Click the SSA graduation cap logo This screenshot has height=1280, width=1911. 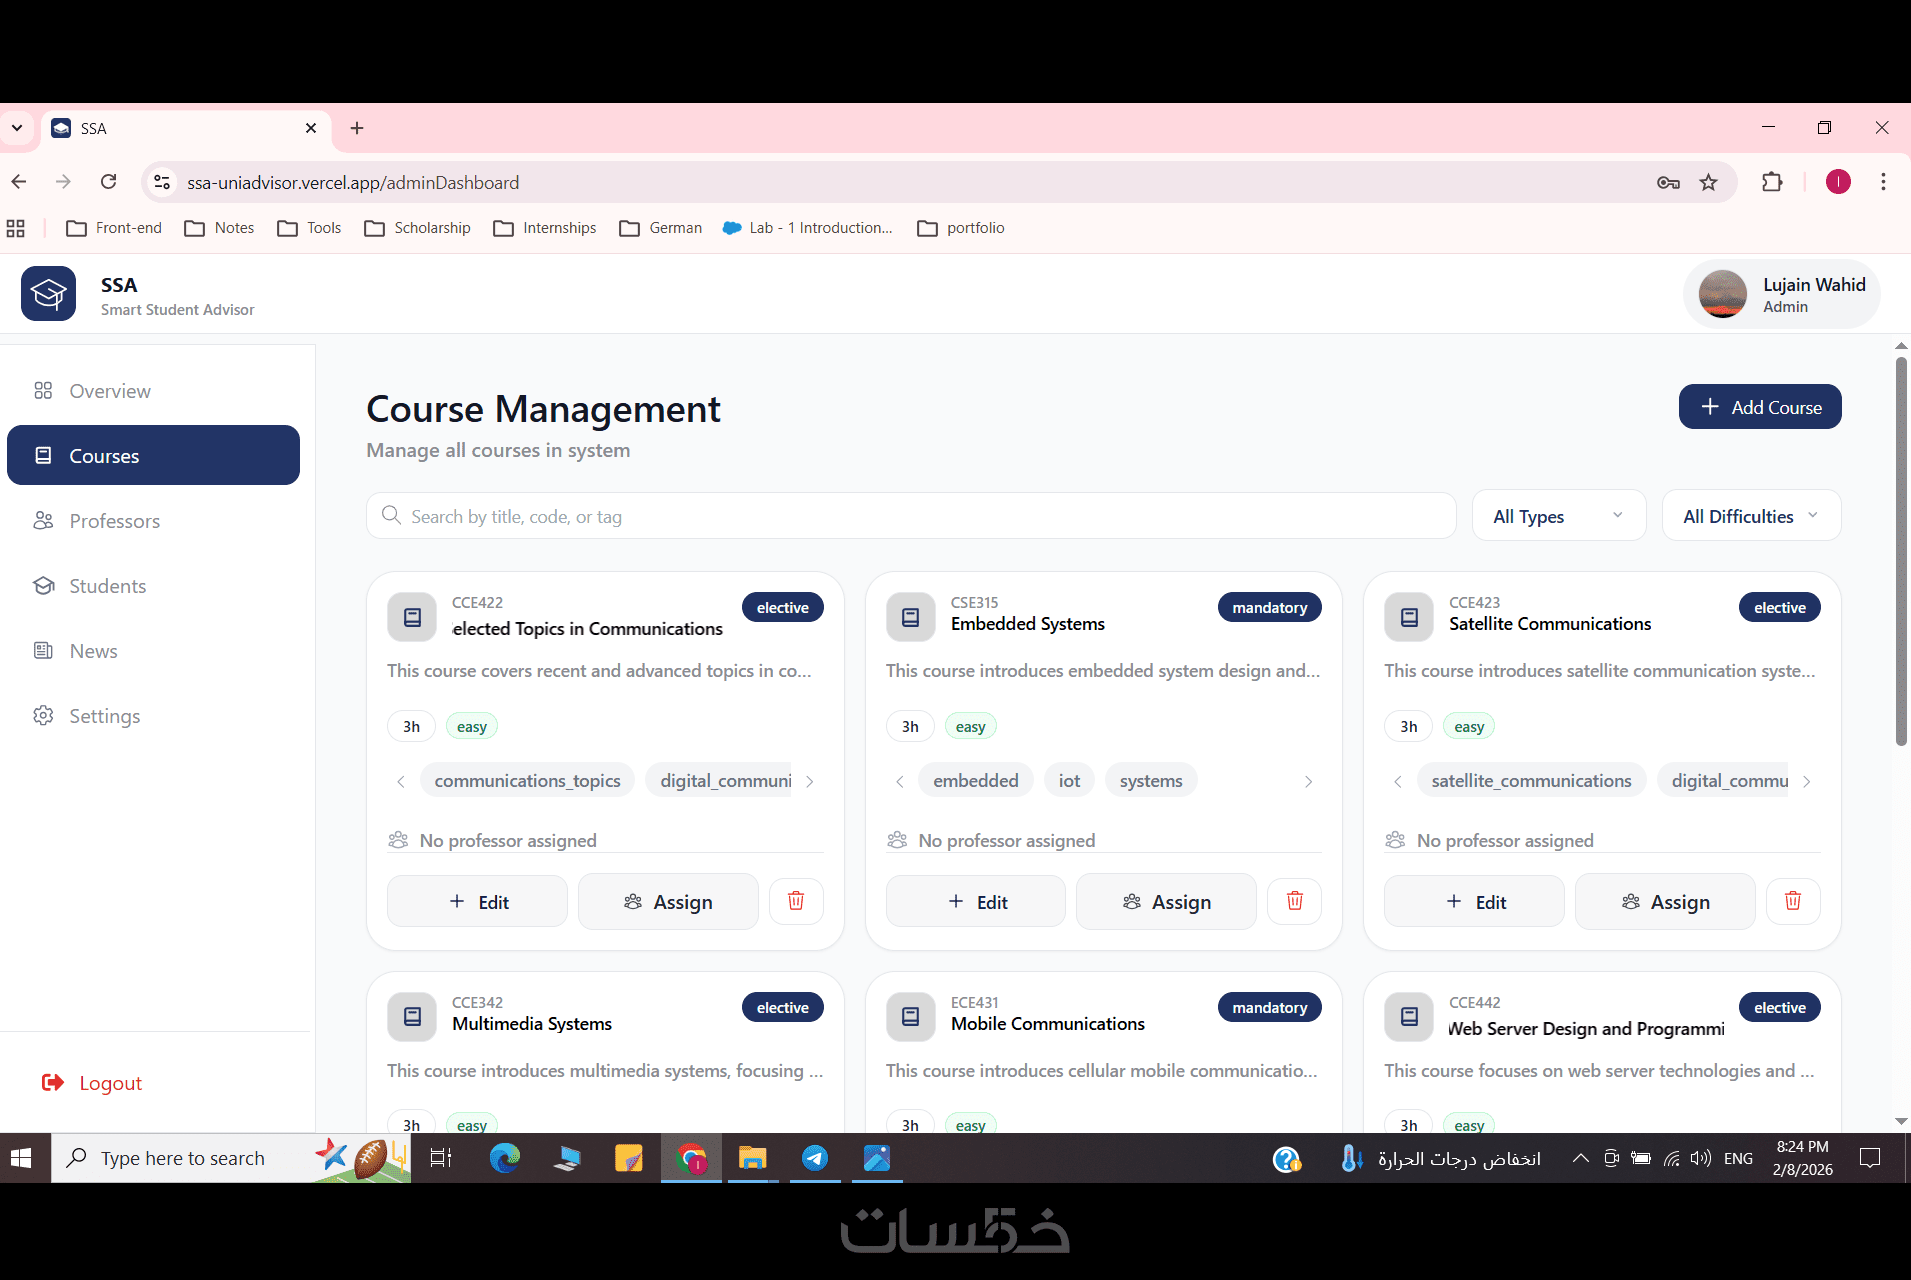[48, 294]
